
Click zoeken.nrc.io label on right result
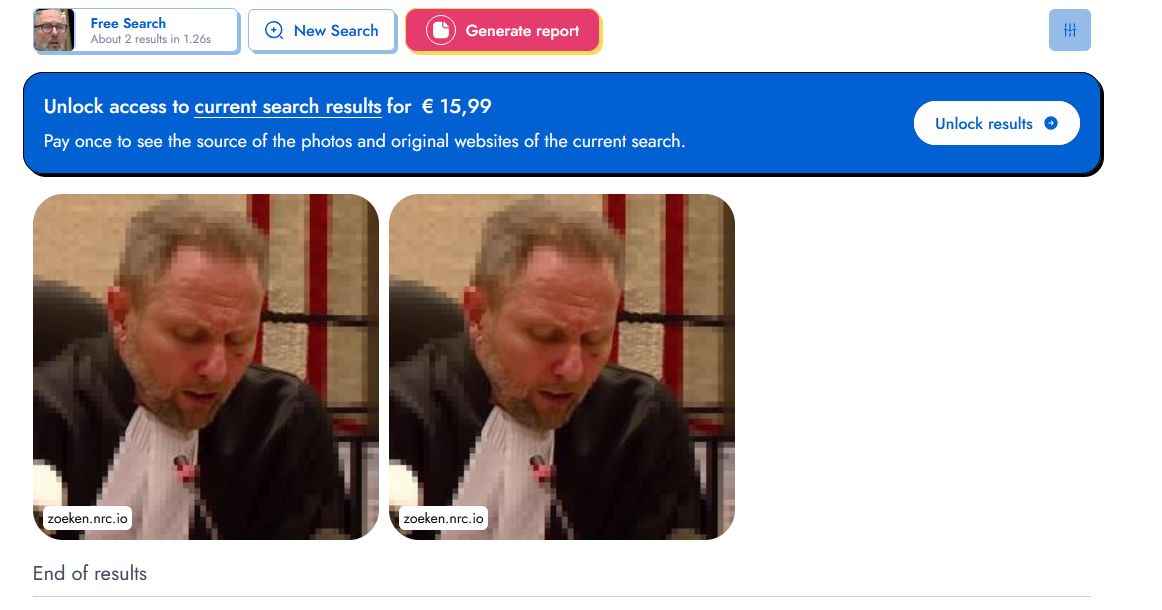click(x=443, y=518)
